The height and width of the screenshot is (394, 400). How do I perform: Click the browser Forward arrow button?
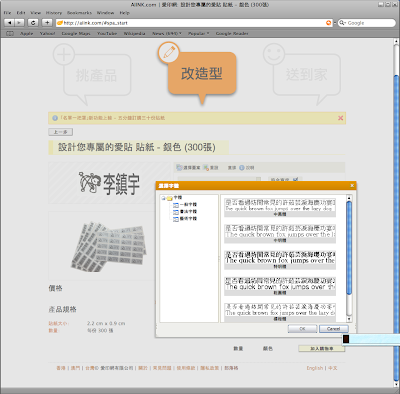19,23
